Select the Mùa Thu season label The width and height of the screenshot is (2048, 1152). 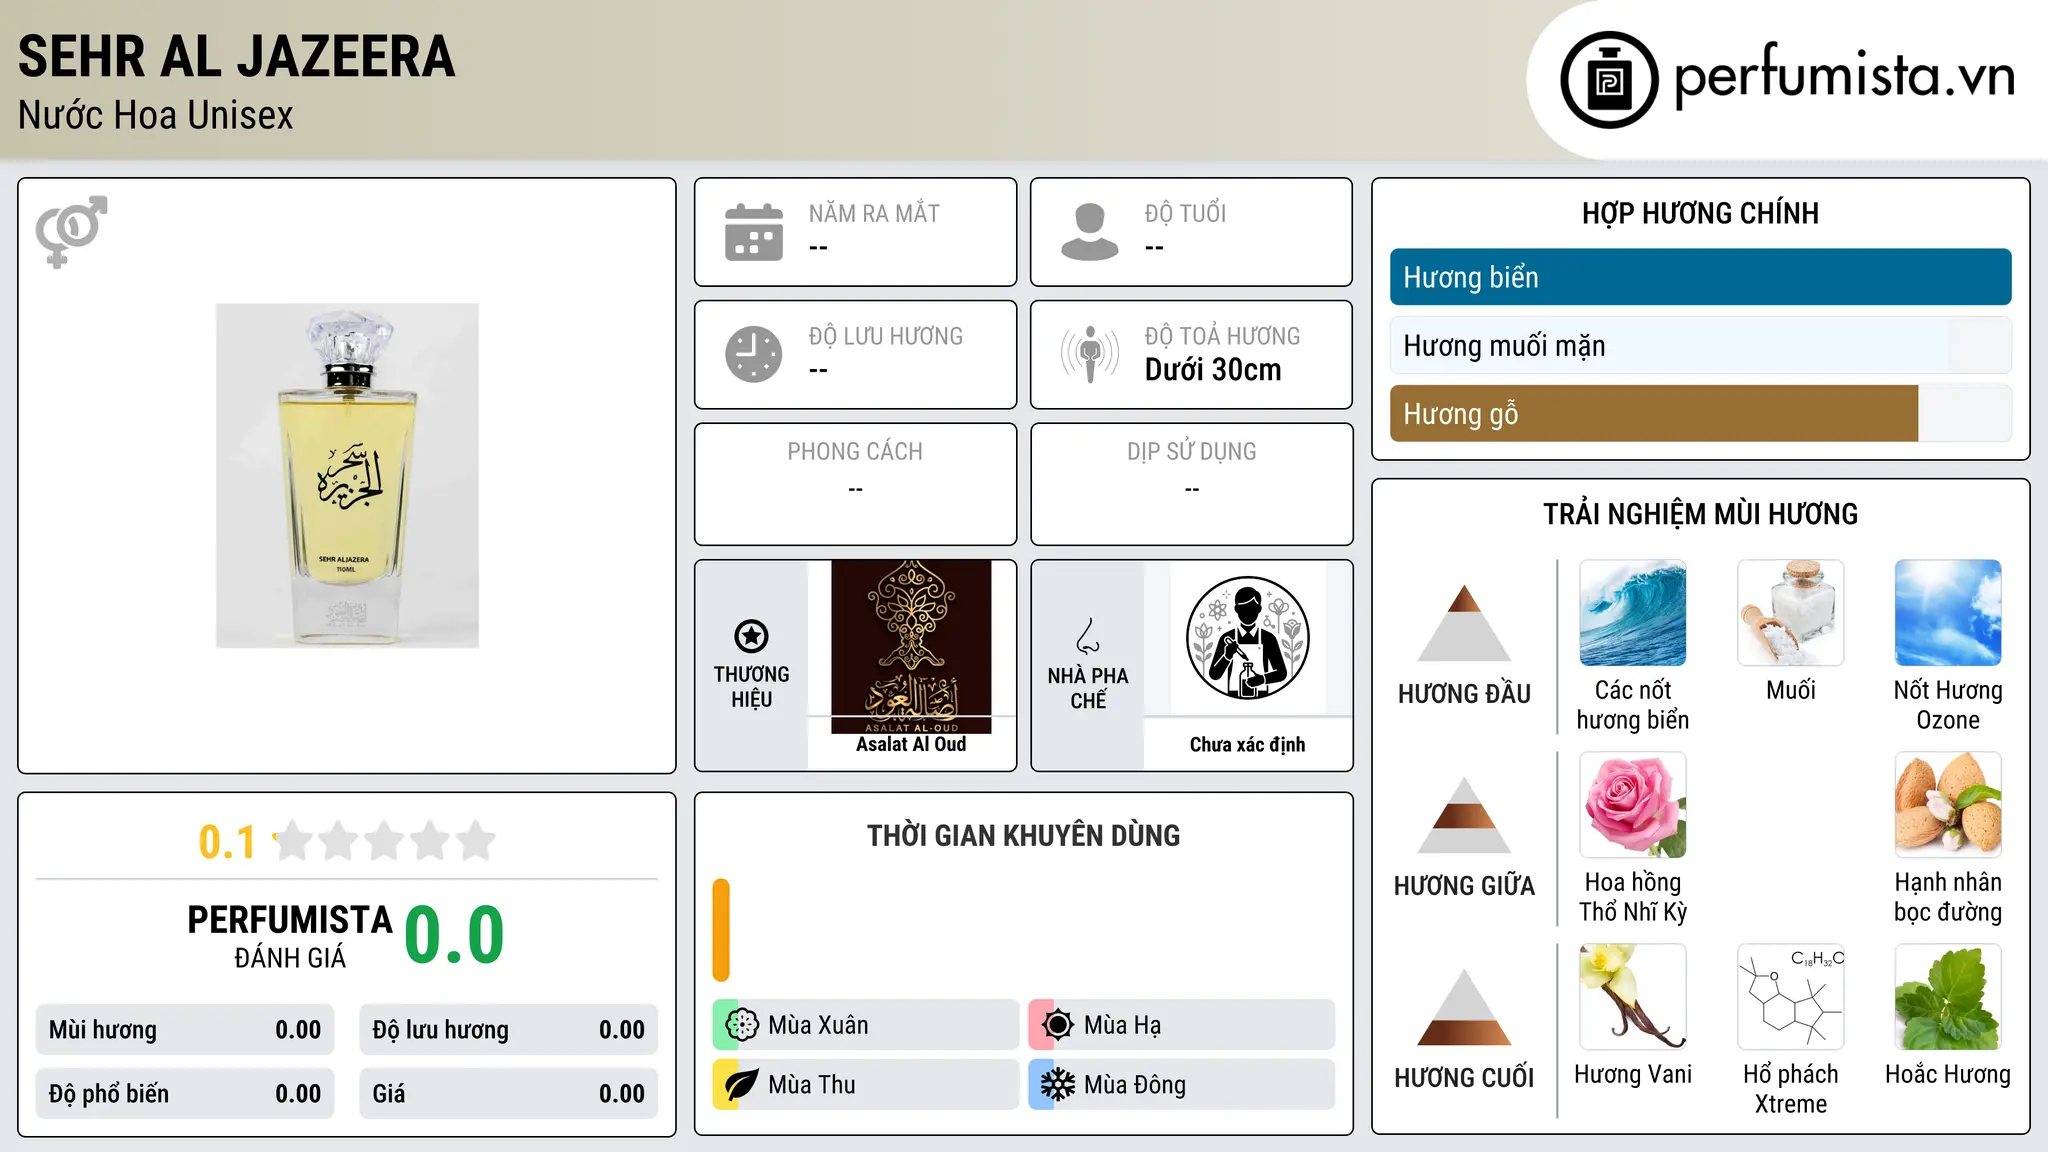coord(812,1085)
